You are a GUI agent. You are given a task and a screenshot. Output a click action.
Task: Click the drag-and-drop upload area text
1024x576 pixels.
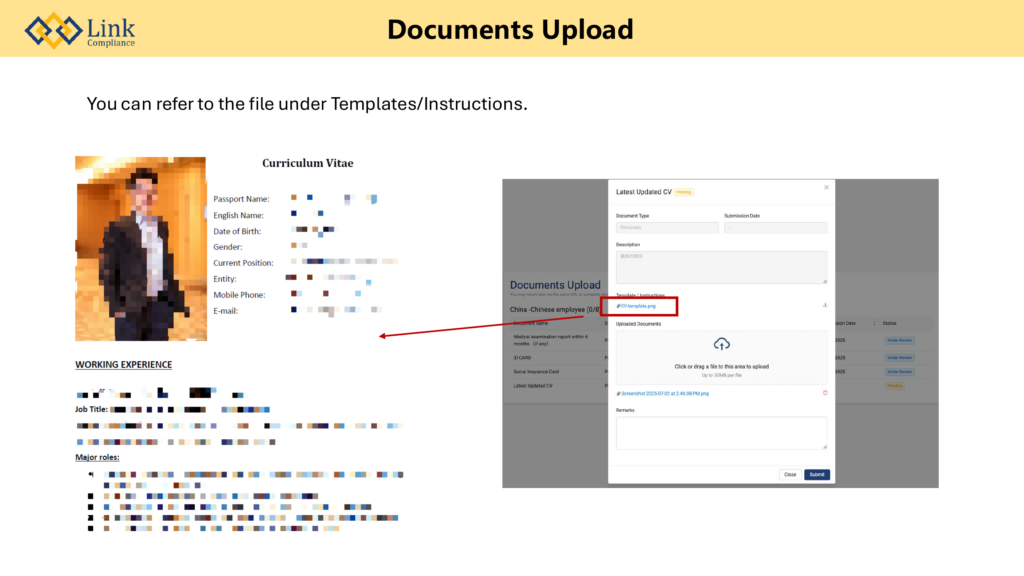tap(721, 367)
